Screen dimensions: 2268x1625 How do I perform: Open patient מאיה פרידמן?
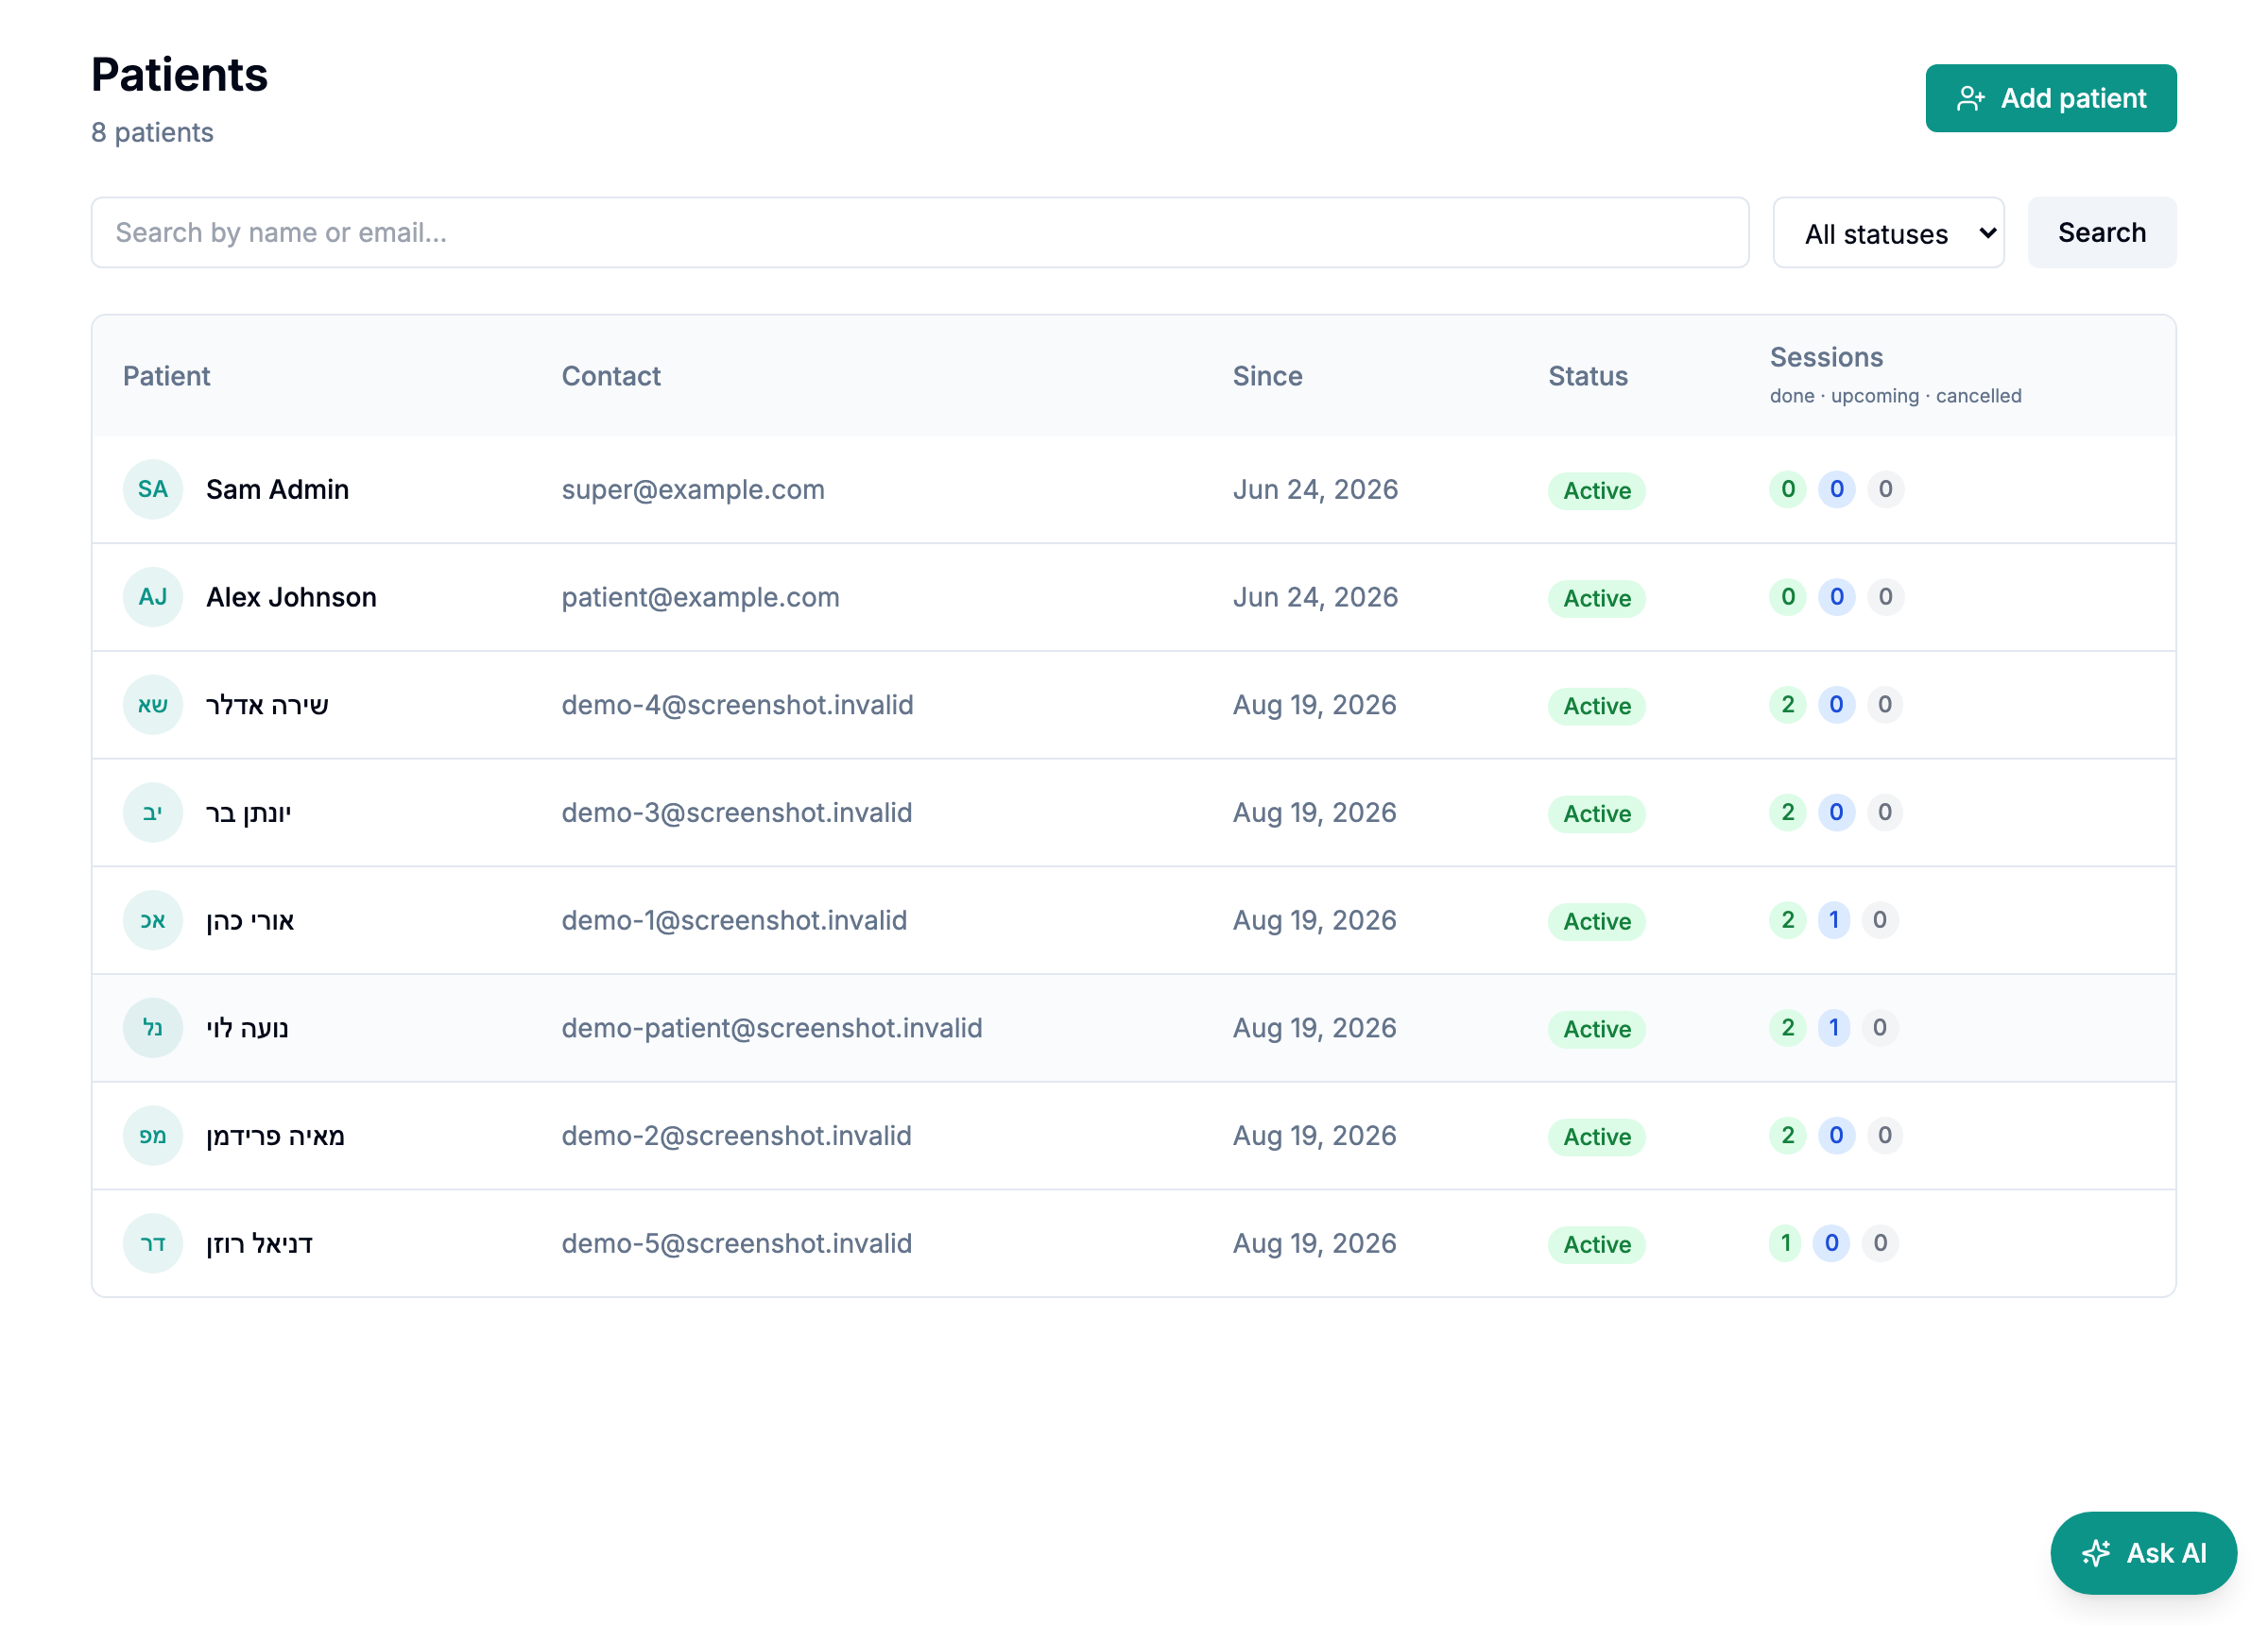point(275,1135)
